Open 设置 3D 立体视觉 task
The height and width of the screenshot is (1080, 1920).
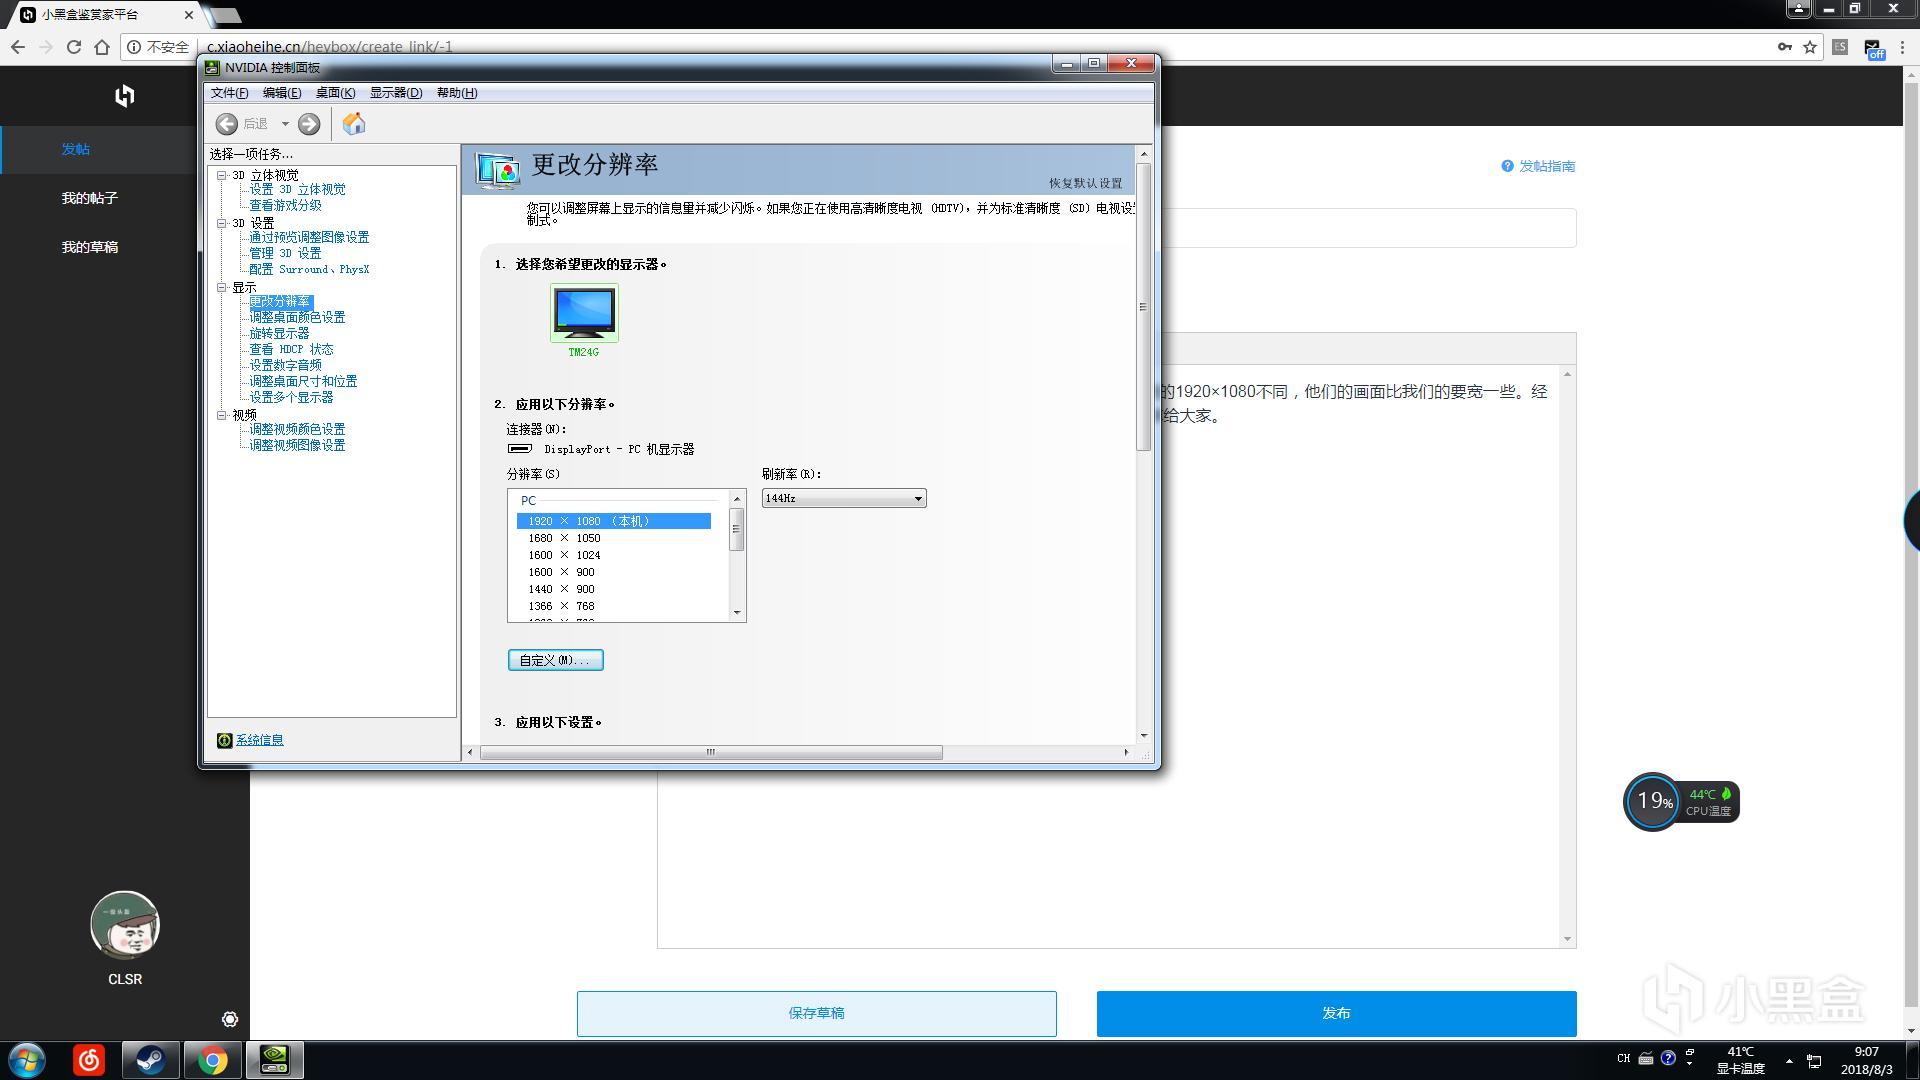coord(297,189)
